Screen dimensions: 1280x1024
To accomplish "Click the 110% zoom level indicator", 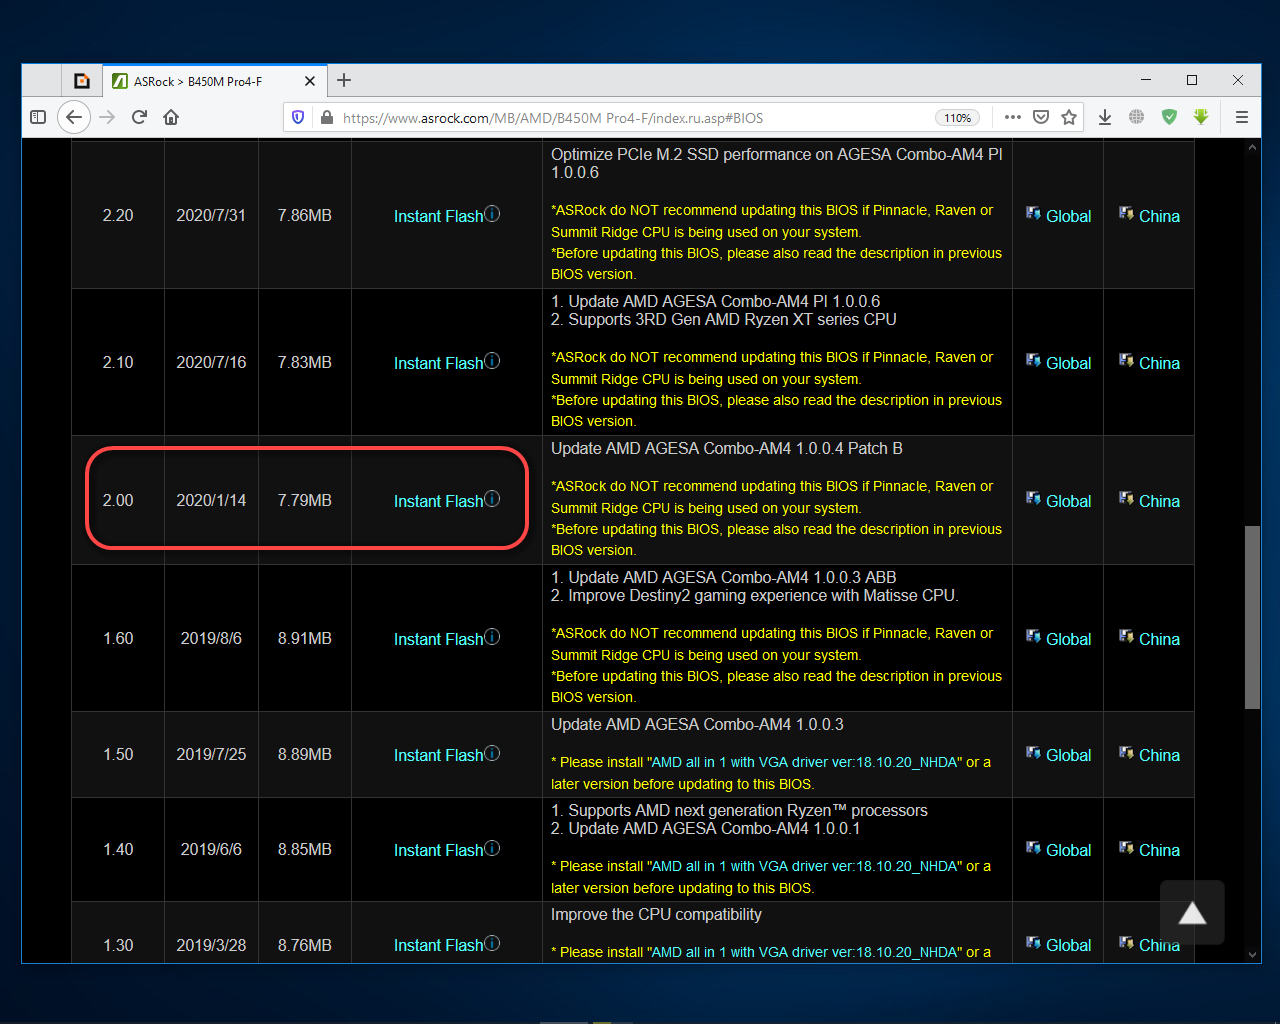I will 958,118.
